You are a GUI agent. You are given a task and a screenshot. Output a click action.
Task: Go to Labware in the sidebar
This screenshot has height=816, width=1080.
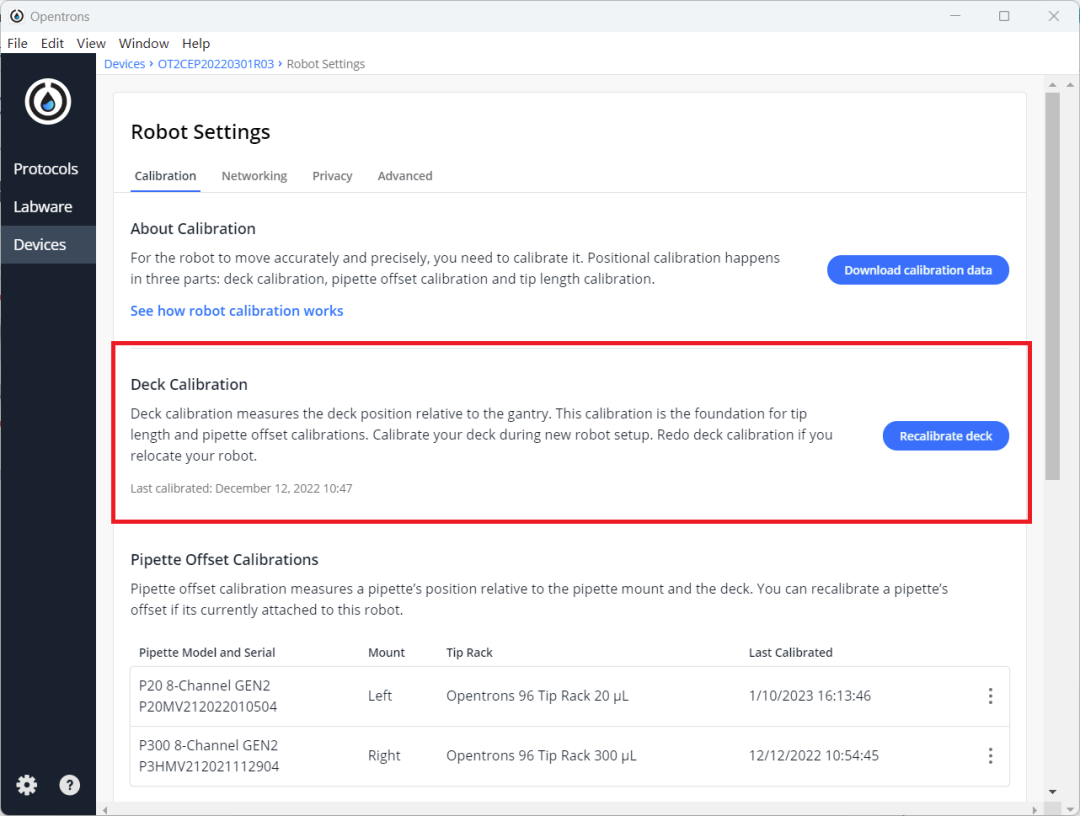coord(43,207)
